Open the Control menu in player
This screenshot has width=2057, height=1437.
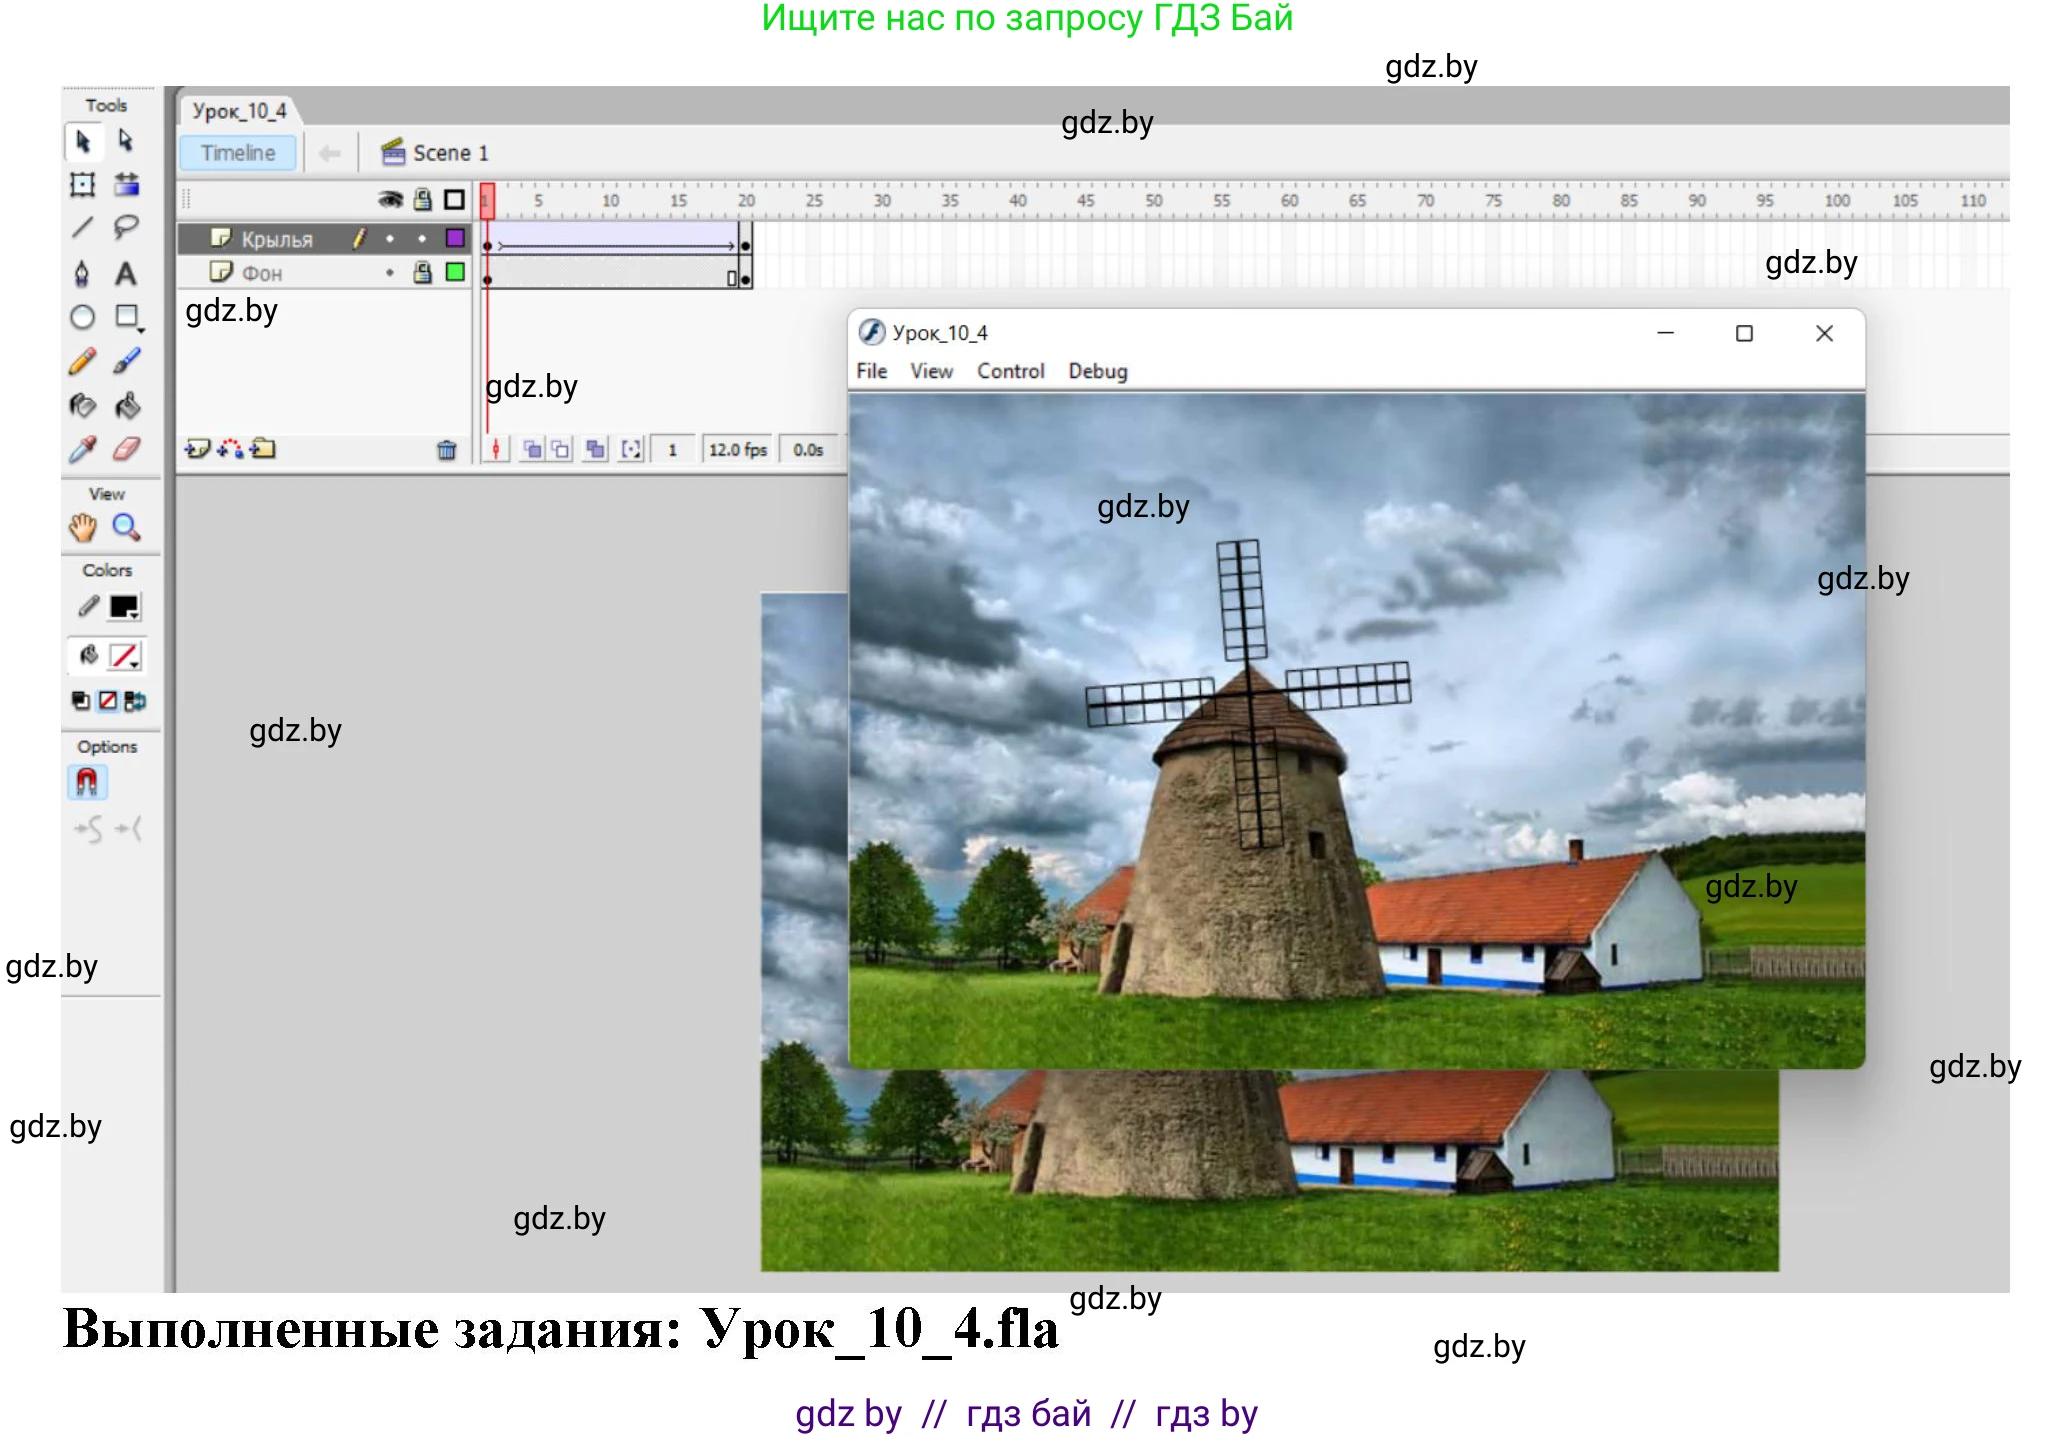point(1010,371)
